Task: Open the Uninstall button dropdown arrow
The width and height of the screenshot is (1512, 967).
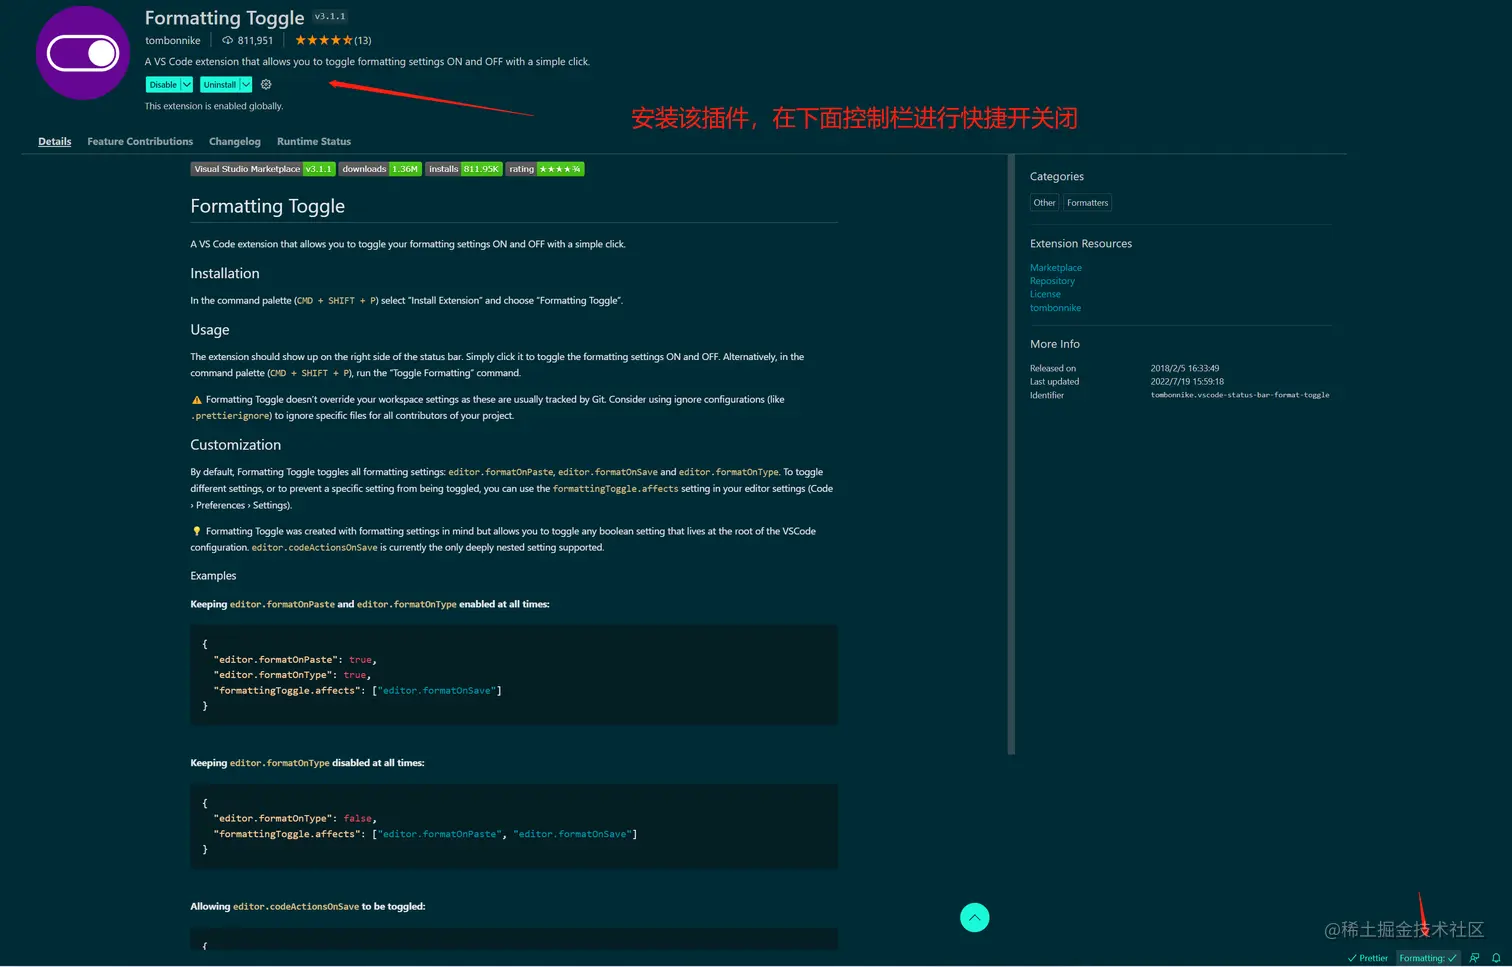Action: (x=246, y=85)
